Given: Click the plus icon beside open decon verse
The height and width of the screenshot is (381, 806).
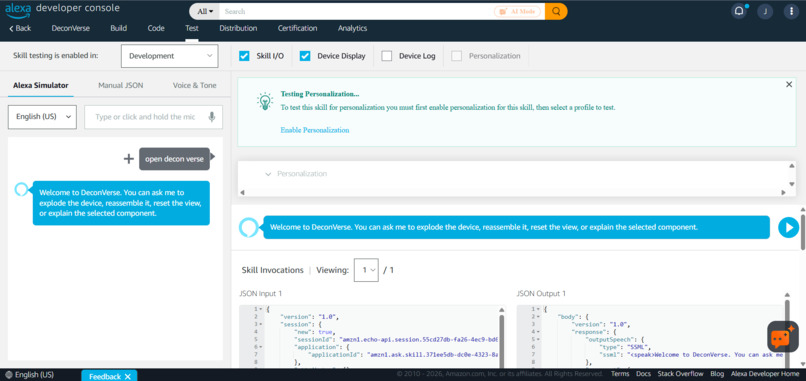Looking at the screenshot, I should point(129,159).
